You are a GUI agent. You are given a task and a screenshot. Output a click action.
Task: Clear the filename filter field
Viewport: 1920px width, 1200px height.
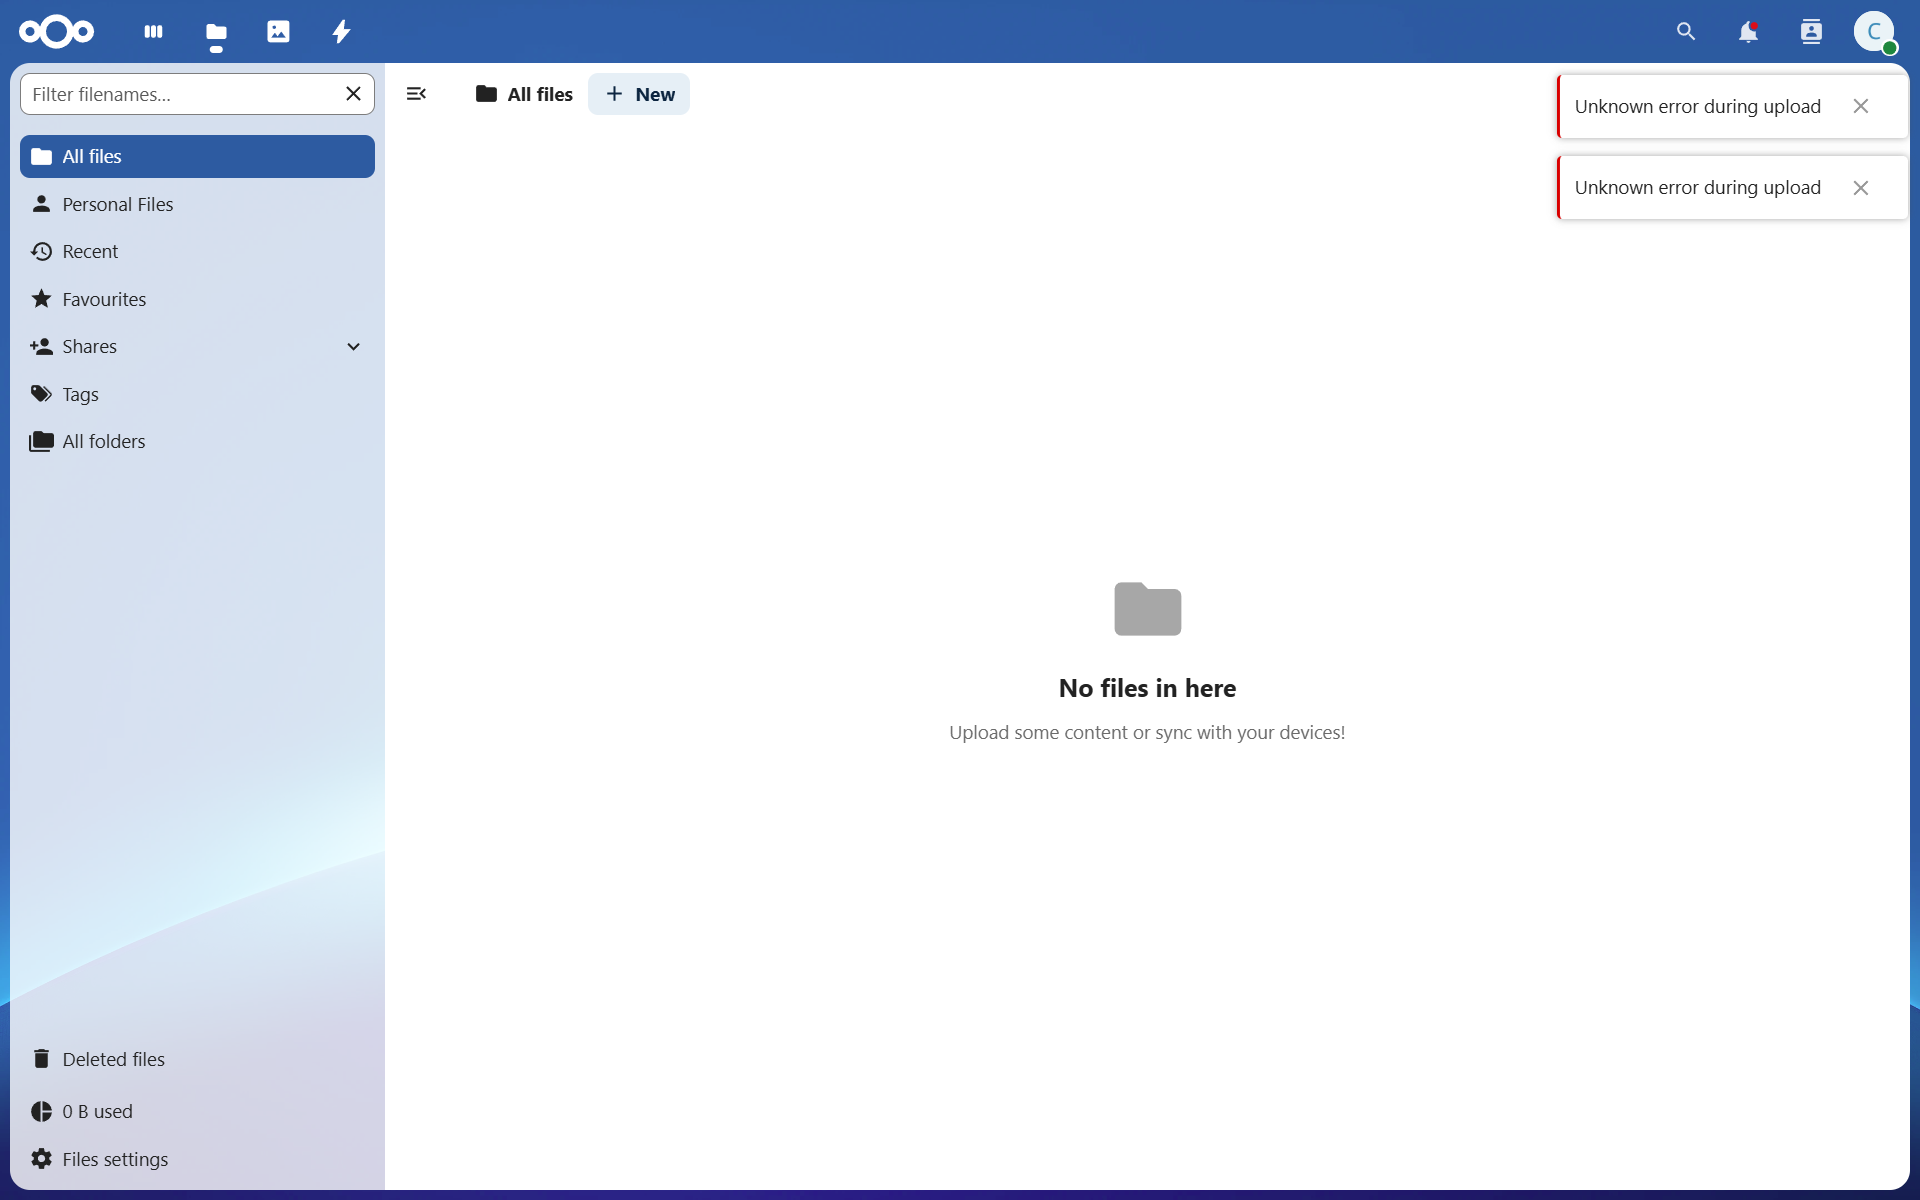point(353,94)
